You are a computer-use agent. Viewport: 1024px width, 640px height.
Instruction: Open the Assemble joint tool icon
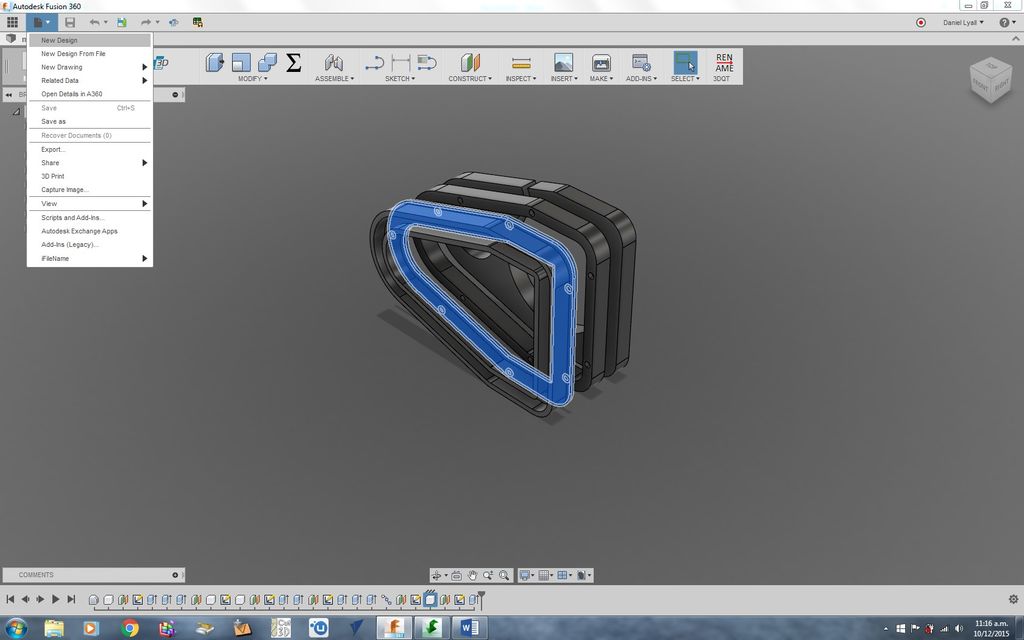[333, 62]
